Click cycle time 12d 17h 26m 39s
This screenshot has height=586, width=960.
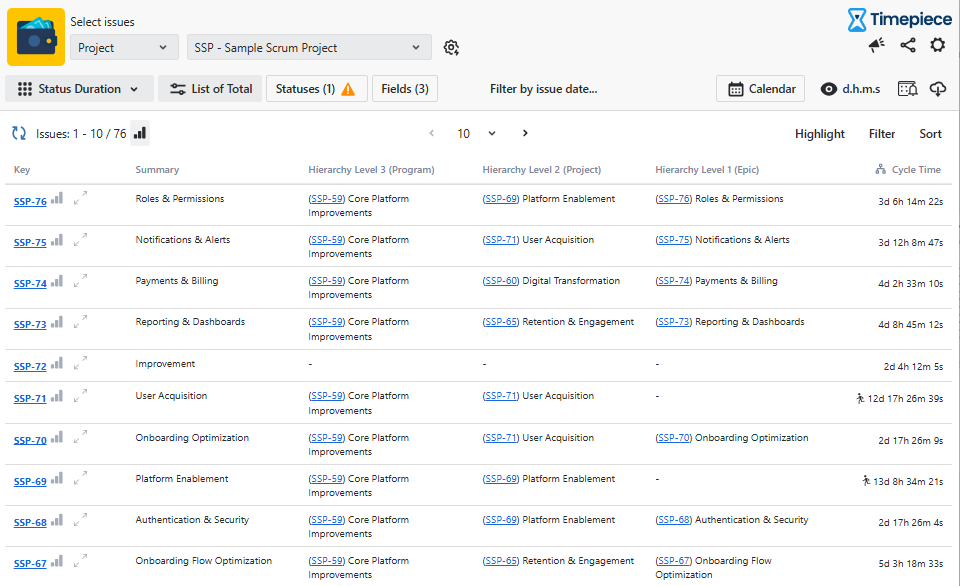tap(905, 399)
